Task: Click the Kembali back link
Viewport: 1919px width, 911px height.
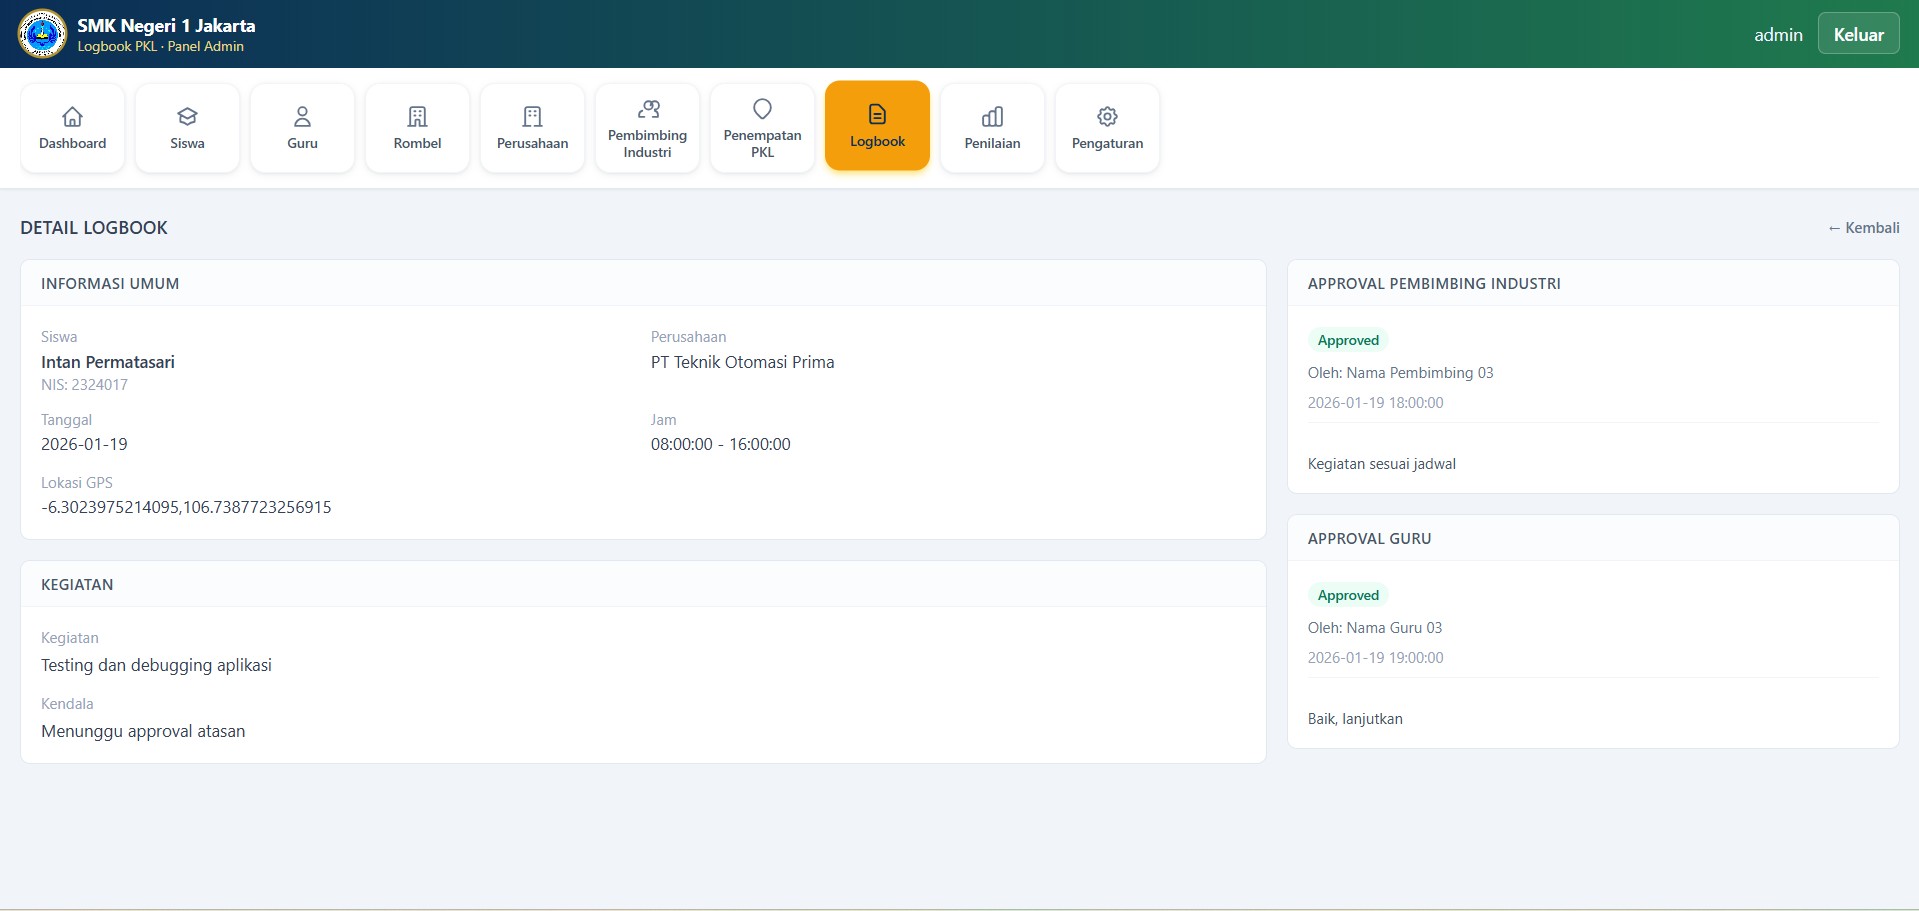Action: (1863, 228)
